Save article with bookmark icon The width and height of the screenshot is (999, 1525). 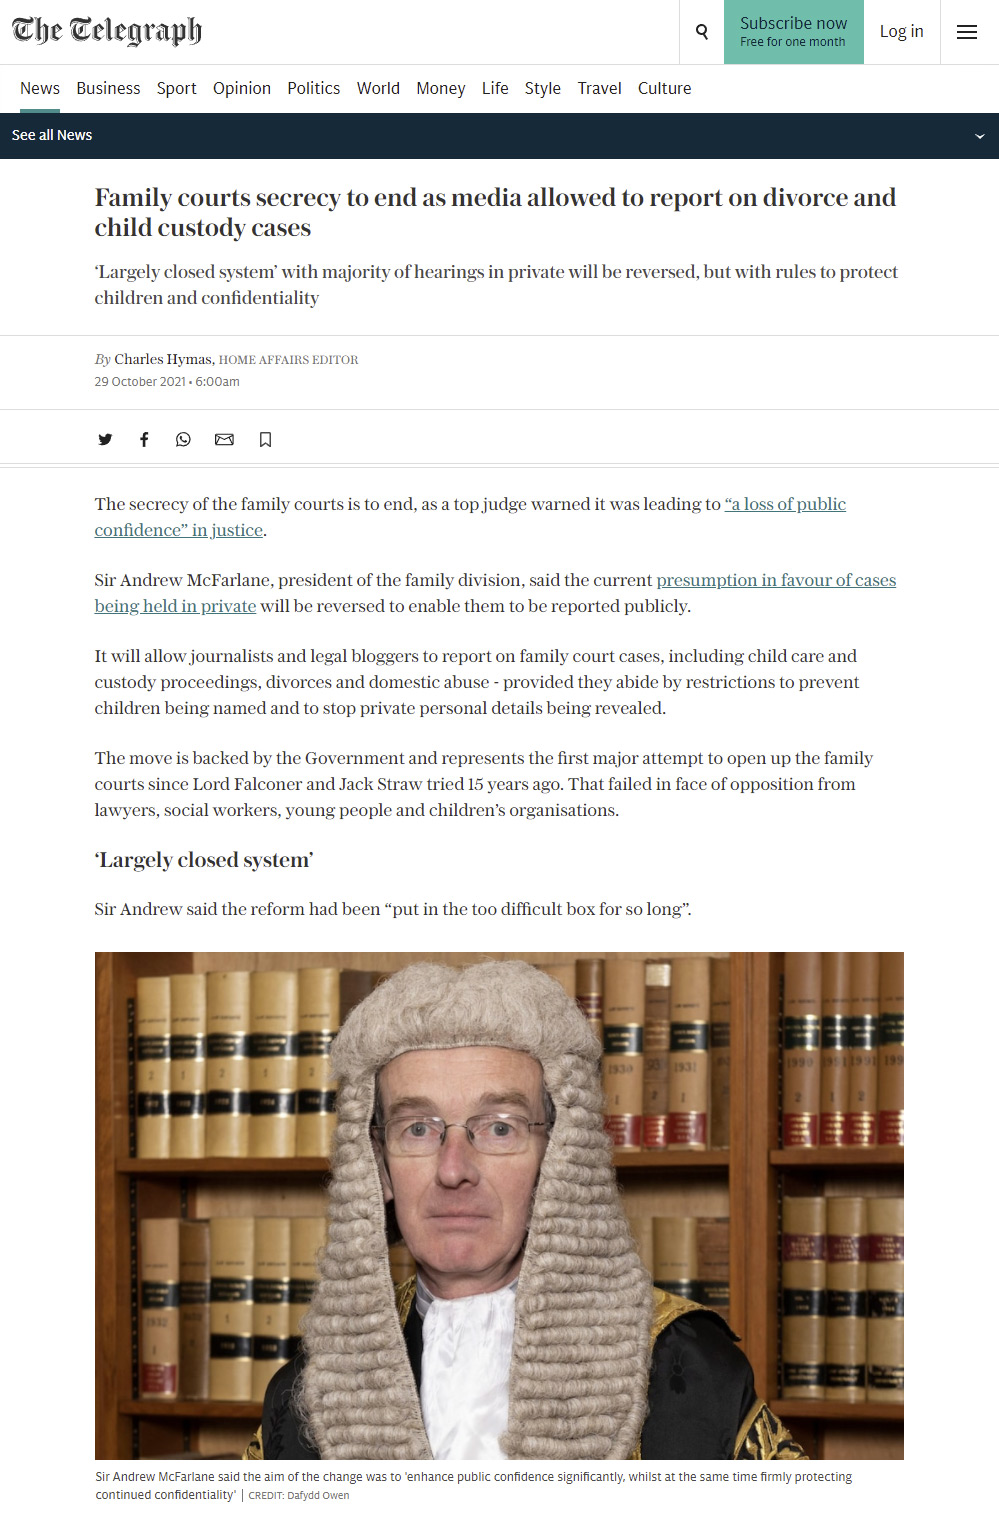point(265,440)
